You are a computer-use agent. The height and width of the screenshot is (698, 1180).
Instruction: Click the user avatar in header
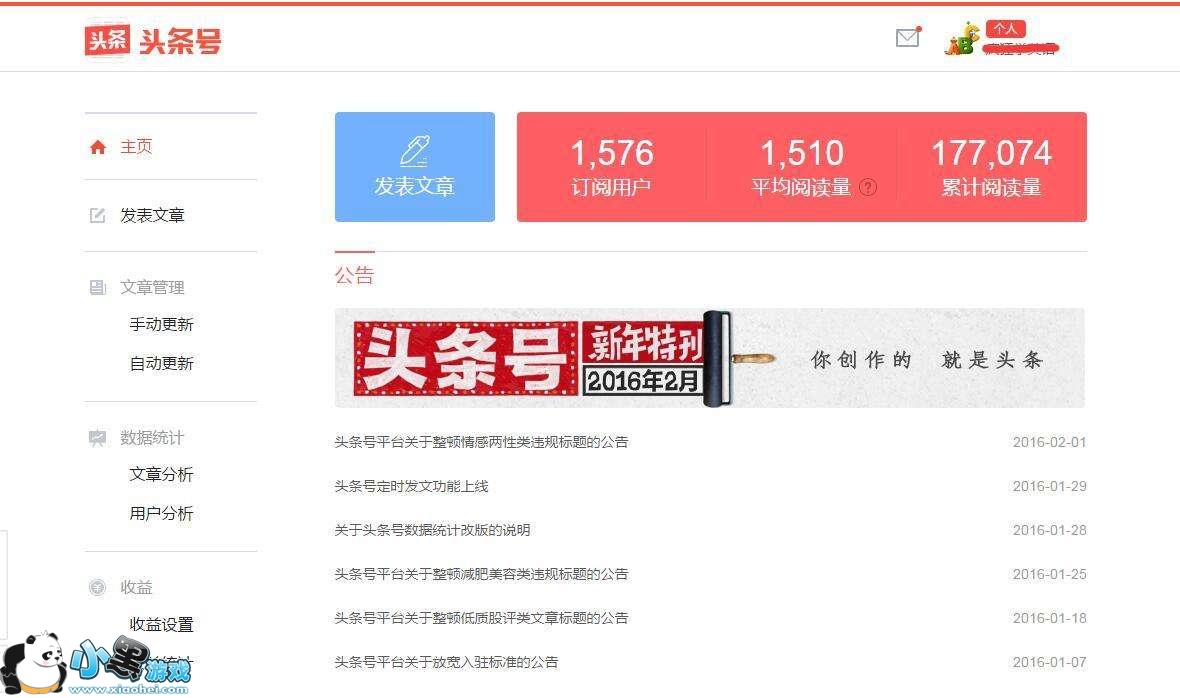(x=962, y=39)
